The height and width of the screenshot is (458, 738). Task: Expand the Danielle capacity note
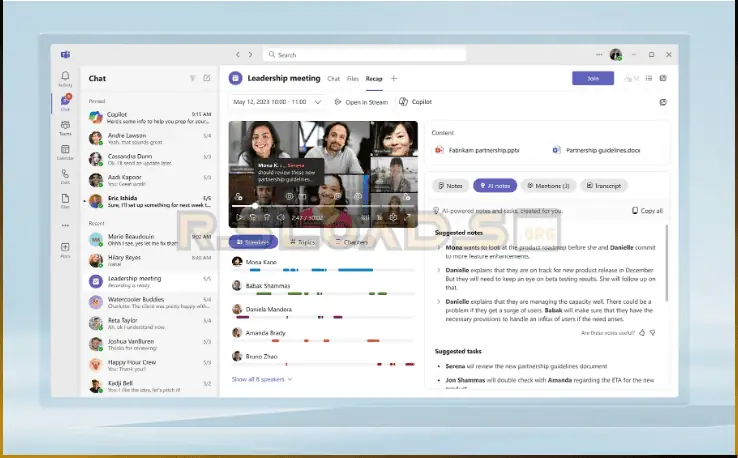(439, 302)
